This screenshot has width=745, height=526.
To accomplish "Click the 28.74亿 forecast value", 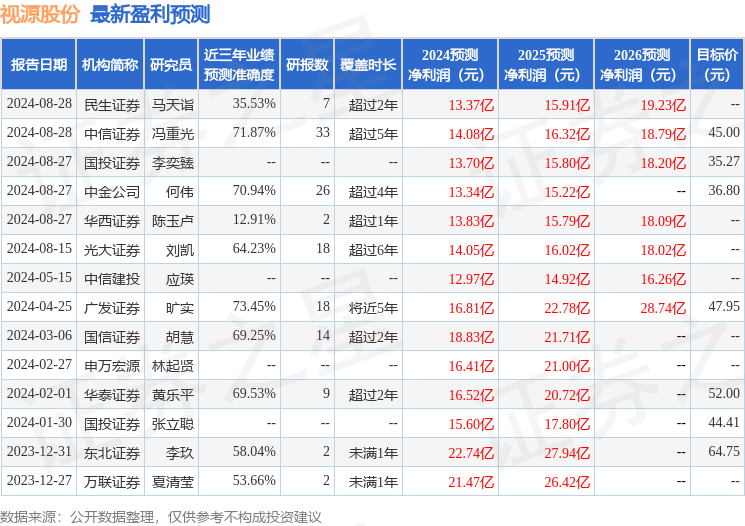I will (x=663, y=307).
